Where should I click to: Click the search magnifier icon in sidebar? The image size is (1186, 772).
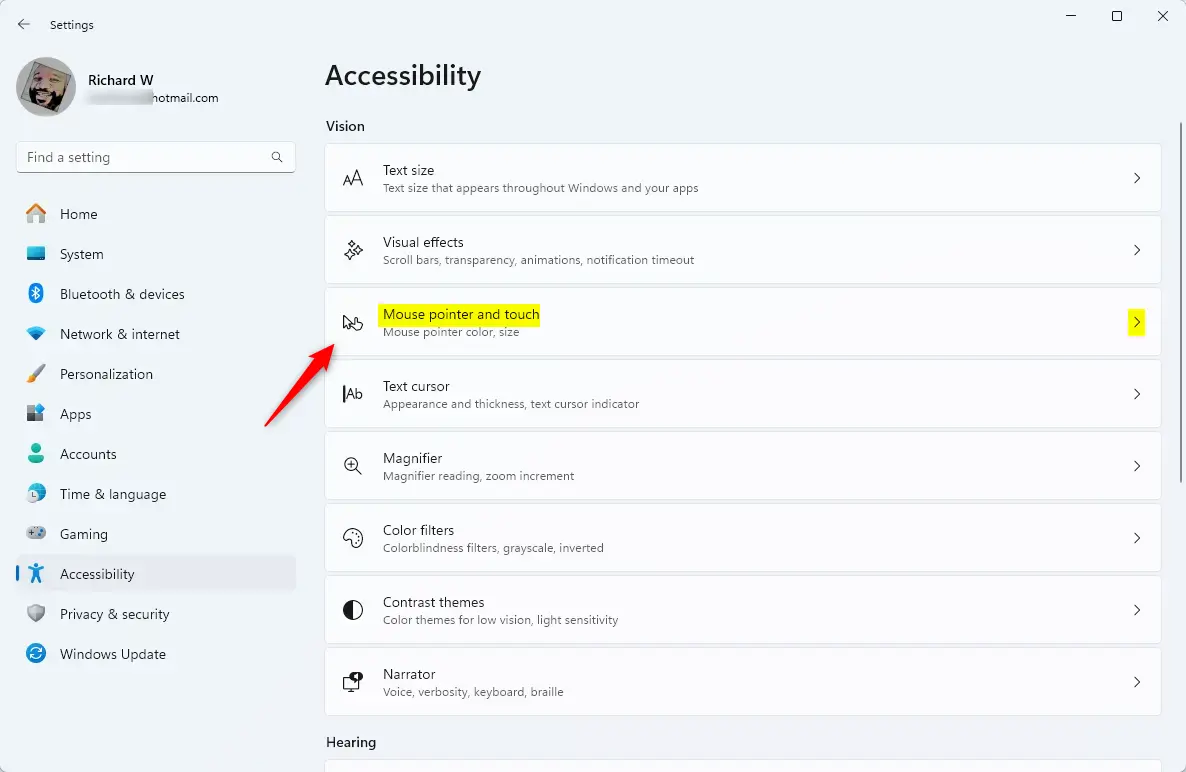click(277, 157)
